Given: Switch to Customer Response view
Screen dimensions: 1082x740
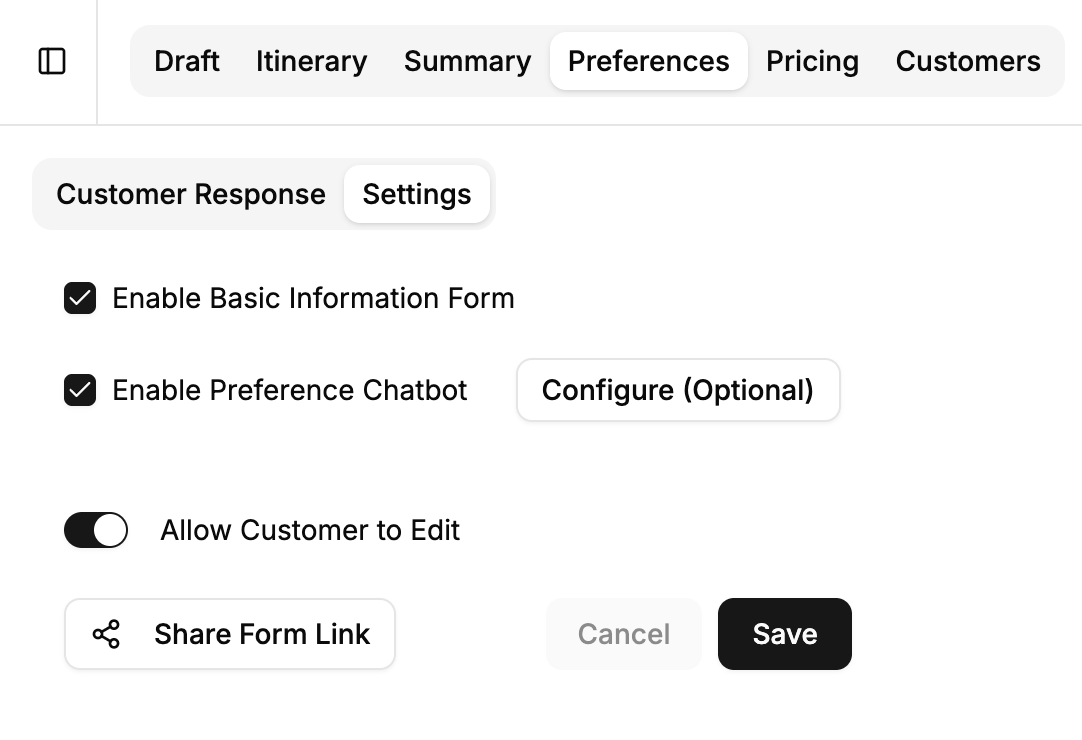Looking at the screenshot, I should [191, 194].
